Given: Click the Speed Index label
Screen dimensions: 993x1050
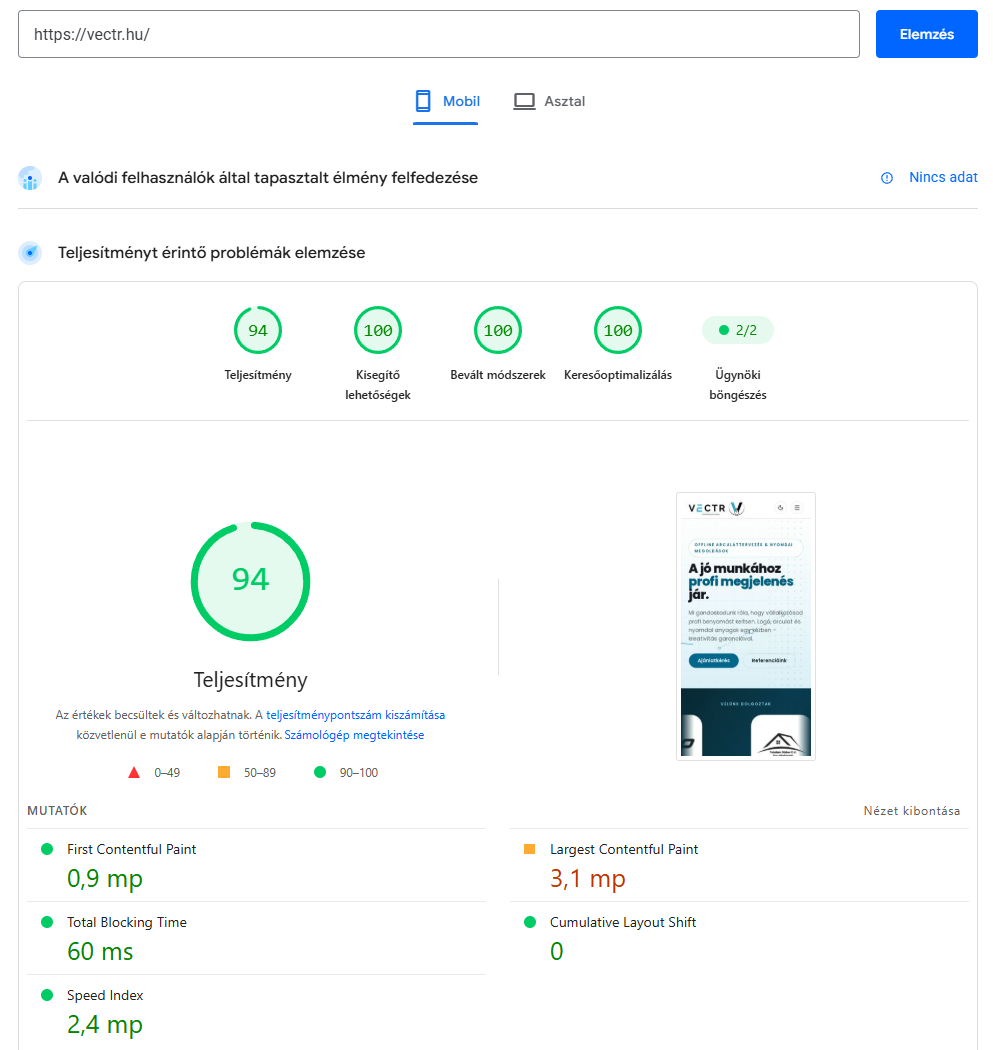Looking at the screenshot, I should 104,995.
